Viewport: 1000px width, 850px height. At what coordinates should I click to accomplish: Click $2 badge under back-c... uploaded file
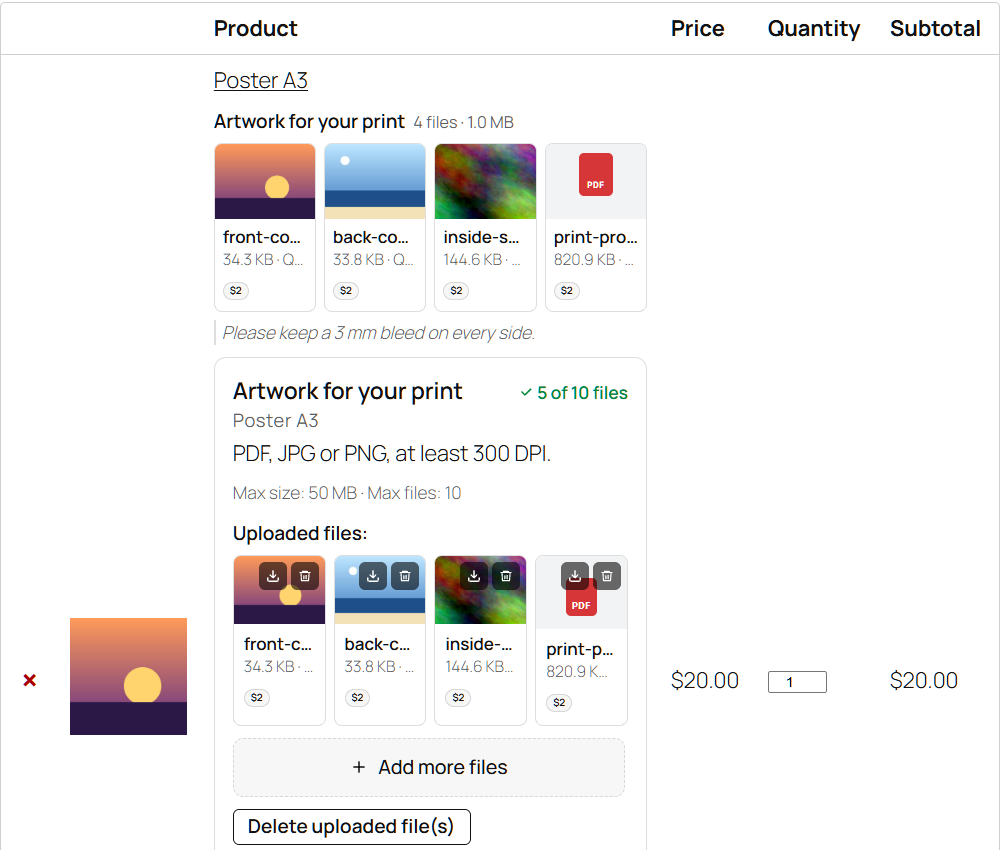click(358, 698)
